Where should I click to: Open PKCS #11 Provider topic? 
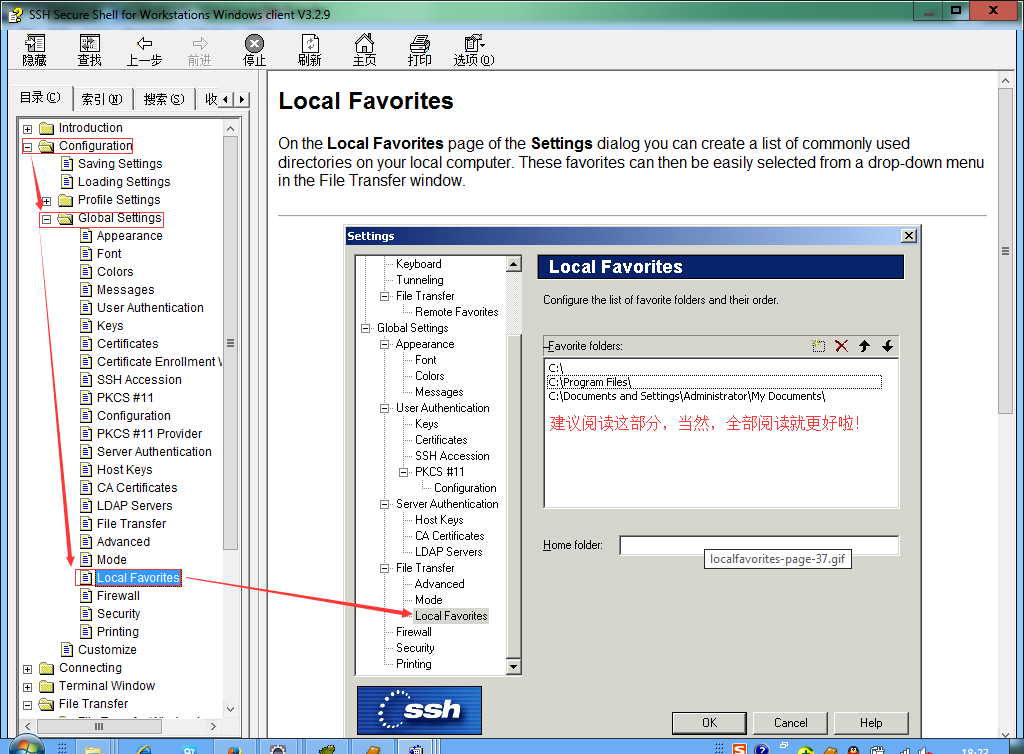150,433
